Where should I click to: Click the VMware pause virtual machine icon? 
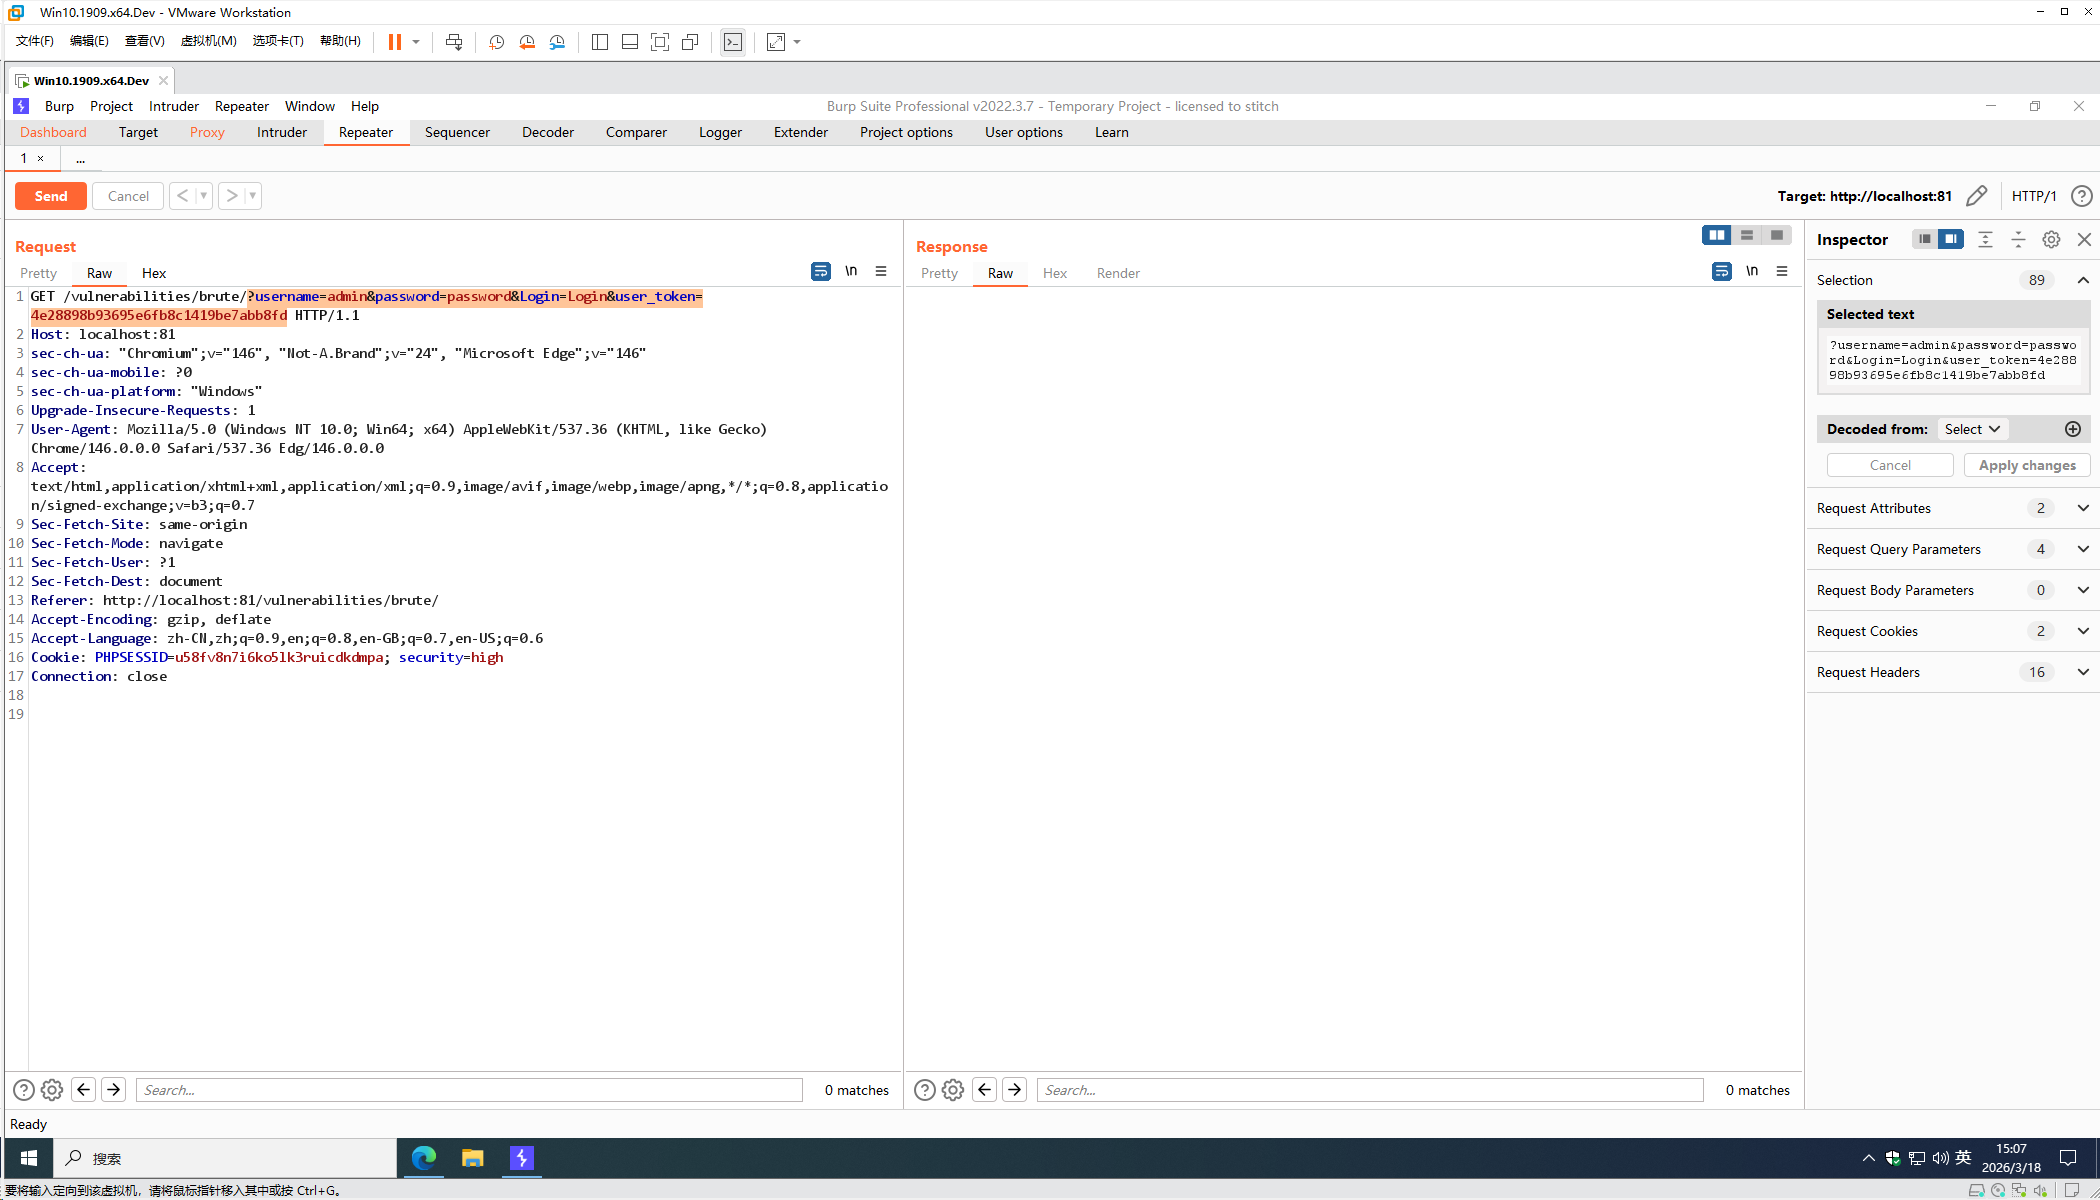click(395, 42)
